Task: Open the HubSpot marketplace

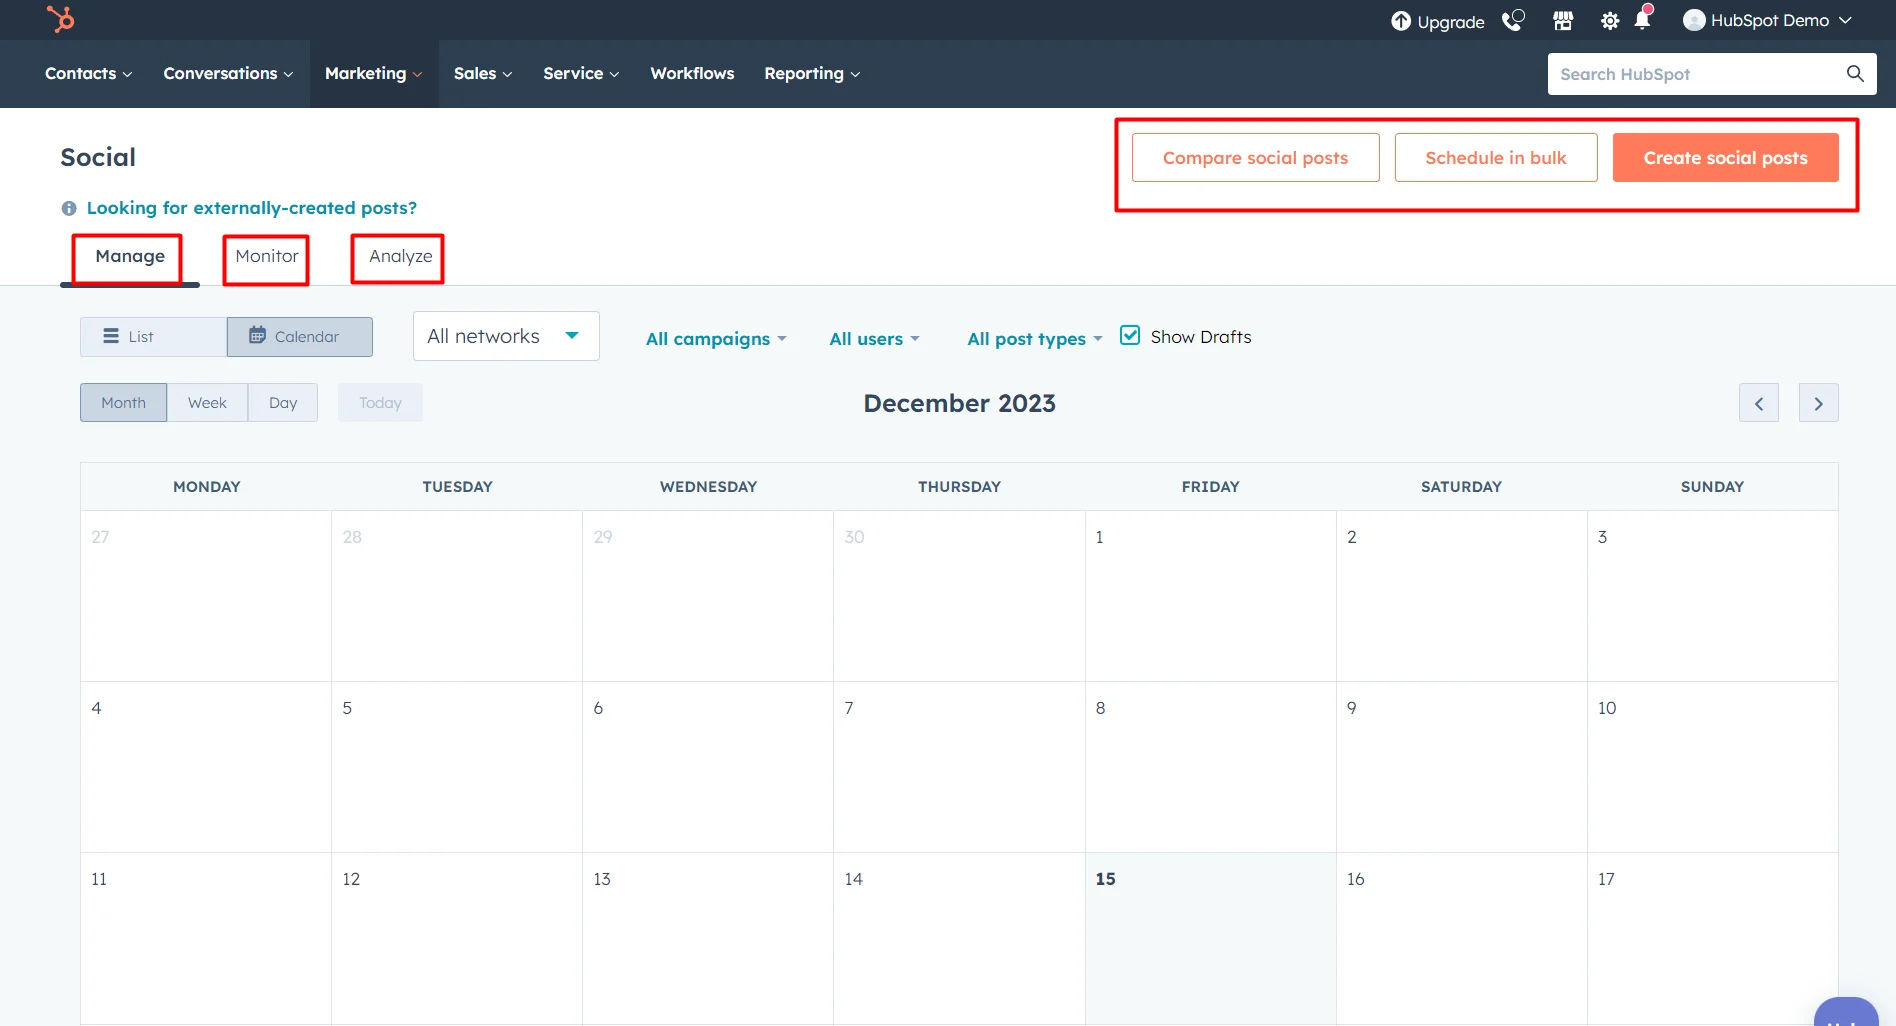Action: (1562, 20)
